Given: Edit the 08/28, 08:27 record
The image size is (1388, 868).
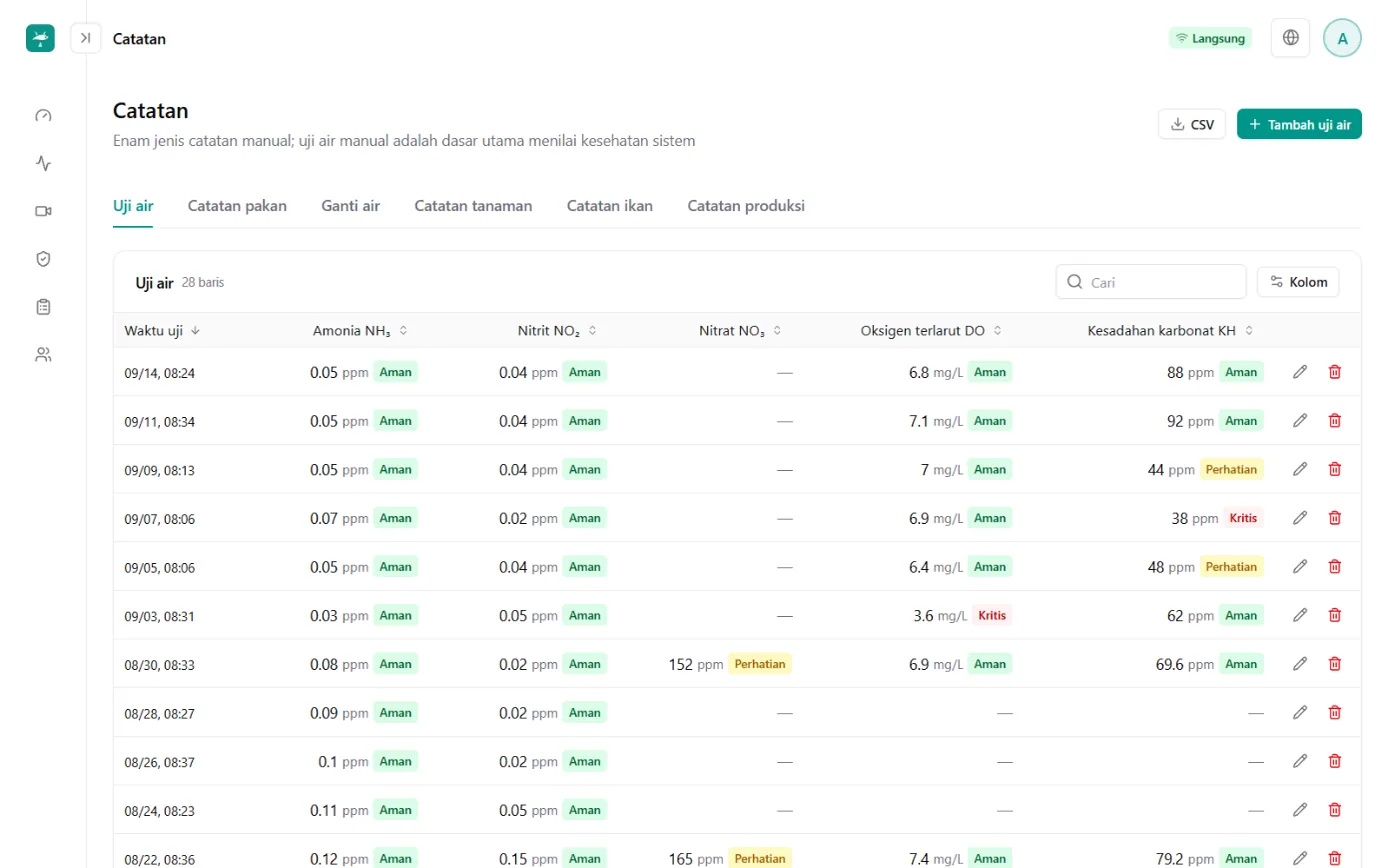Looking at the screenshot, I should (1300, 712).
